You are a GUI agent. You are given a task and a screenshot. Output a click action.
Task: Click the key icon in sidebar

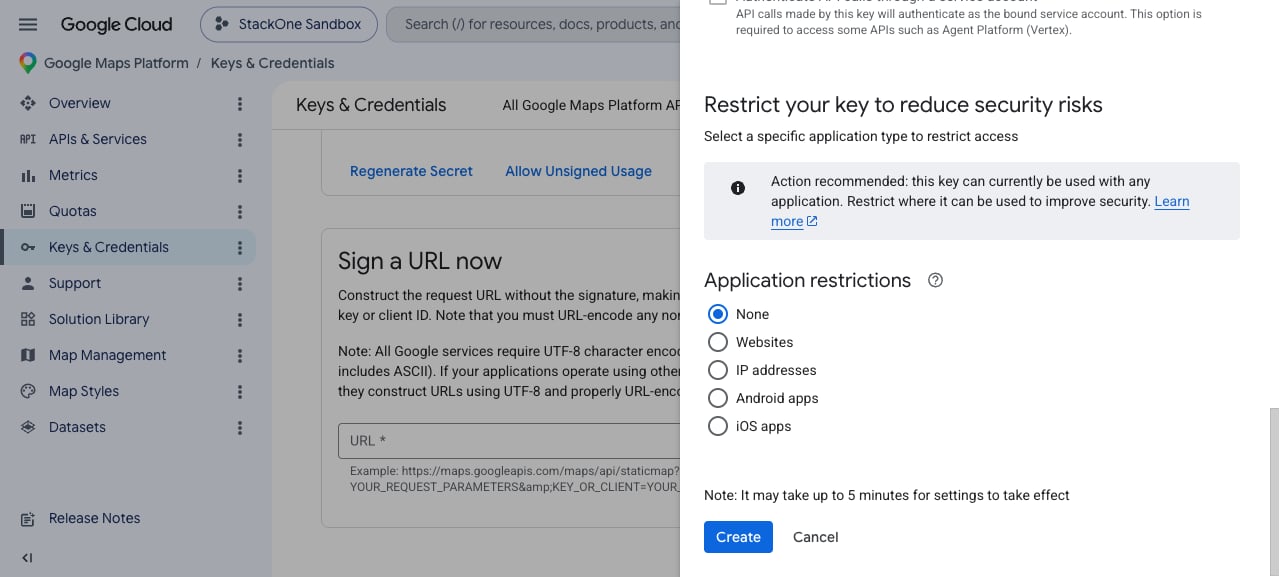click(28, 247)
